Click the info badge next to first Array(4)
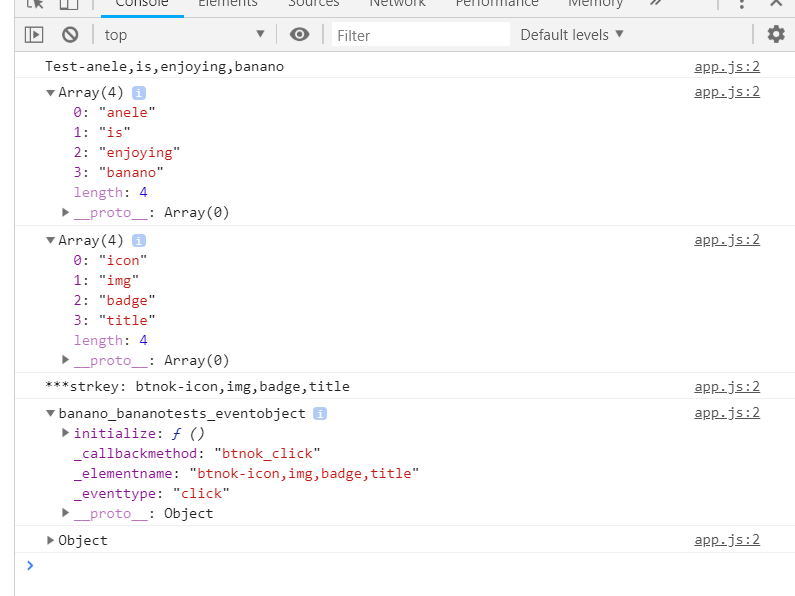 [139, 93]
